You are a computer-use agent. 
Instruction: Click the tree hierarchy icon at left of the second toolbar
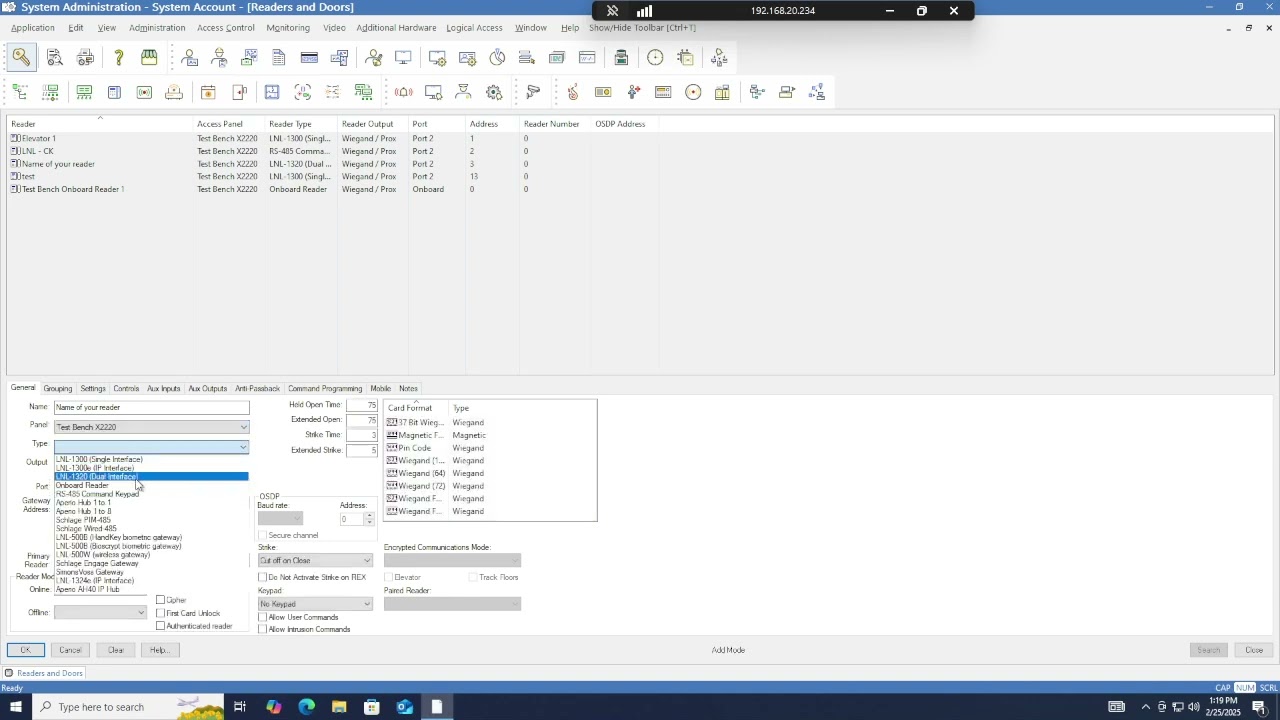[20, 92]
